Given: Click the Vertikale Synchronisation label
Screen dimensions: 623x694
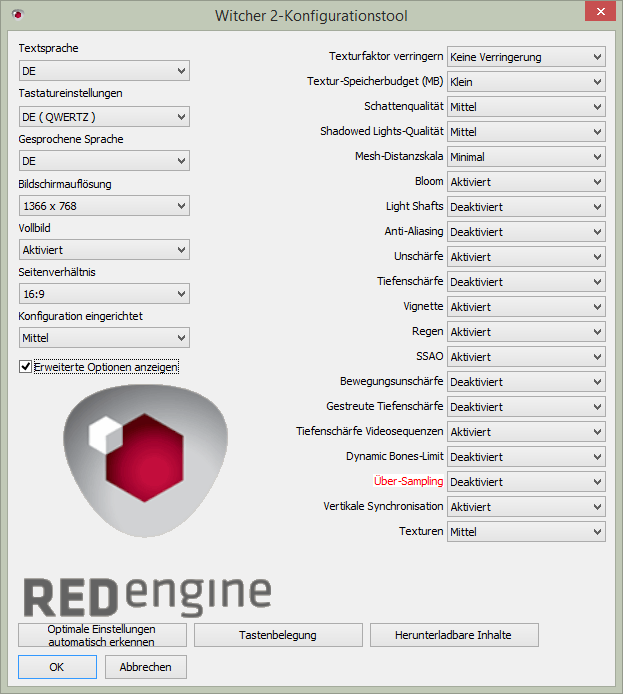Looking at the screenshot, I should (x=383, y=506).
